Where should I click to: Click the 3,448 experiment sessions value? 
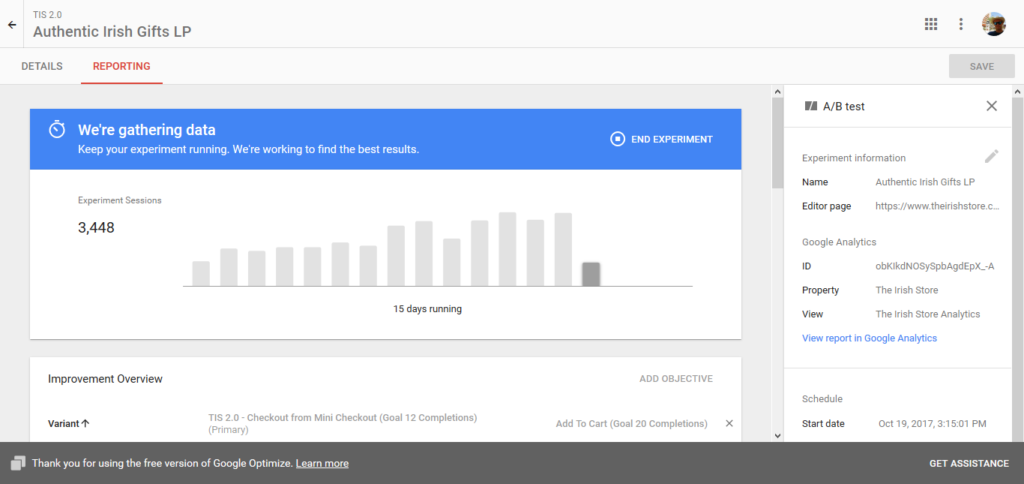(x=96, y=228)
